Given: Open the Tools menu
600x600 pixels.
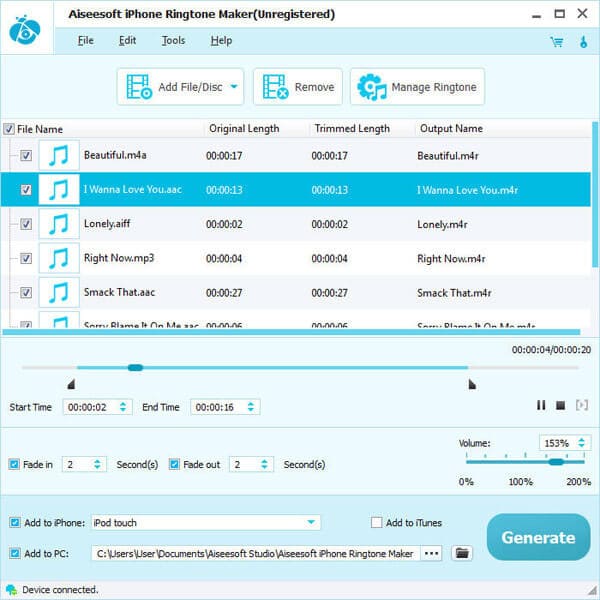Looking at the screenshot, I should (x=173, y=41).
